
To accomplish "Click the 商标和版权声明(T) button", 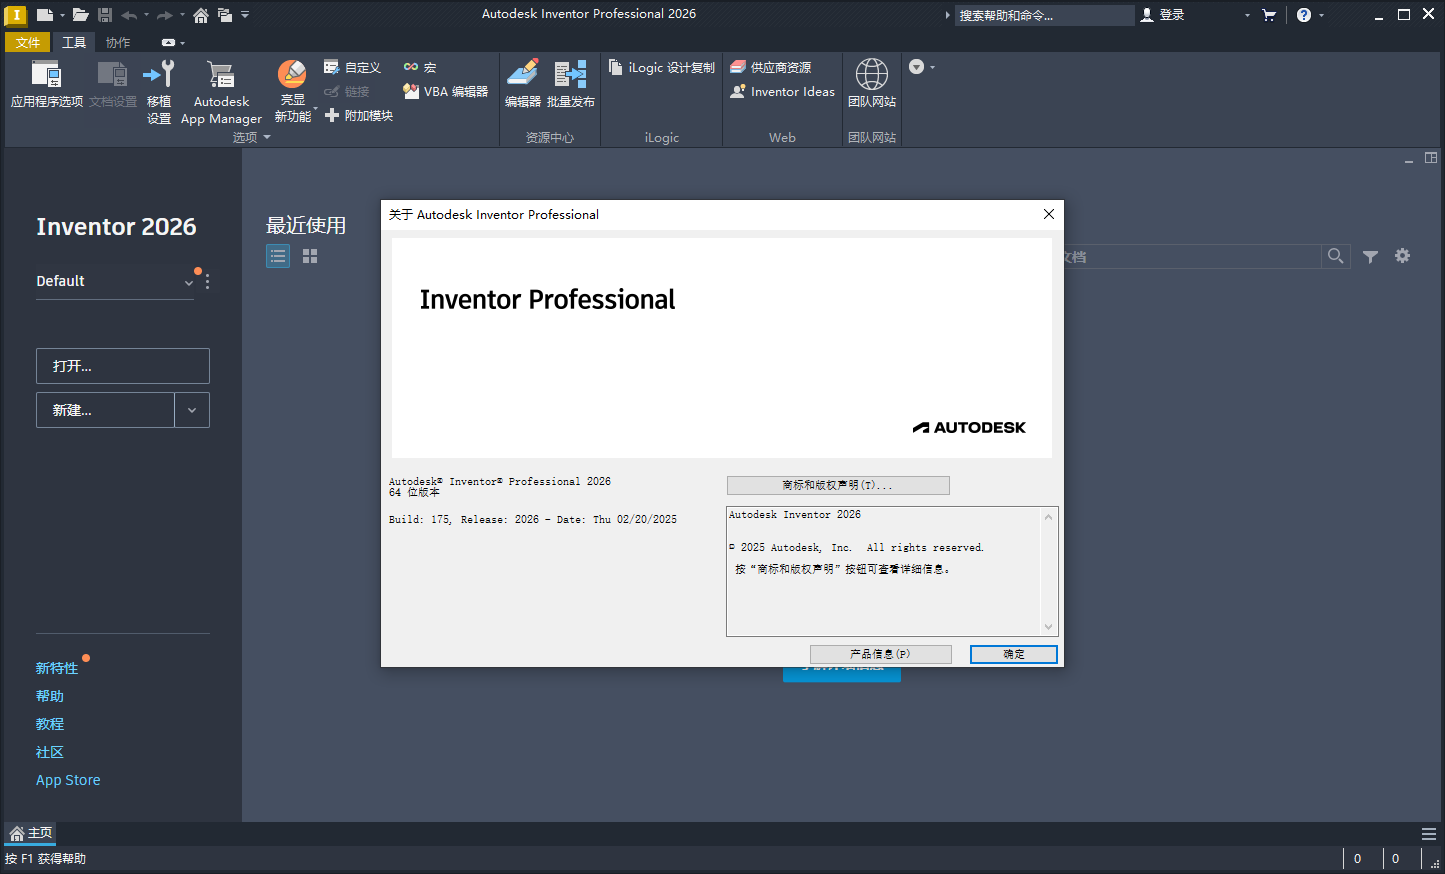I will pyautogui.click(x=838, y=485).
